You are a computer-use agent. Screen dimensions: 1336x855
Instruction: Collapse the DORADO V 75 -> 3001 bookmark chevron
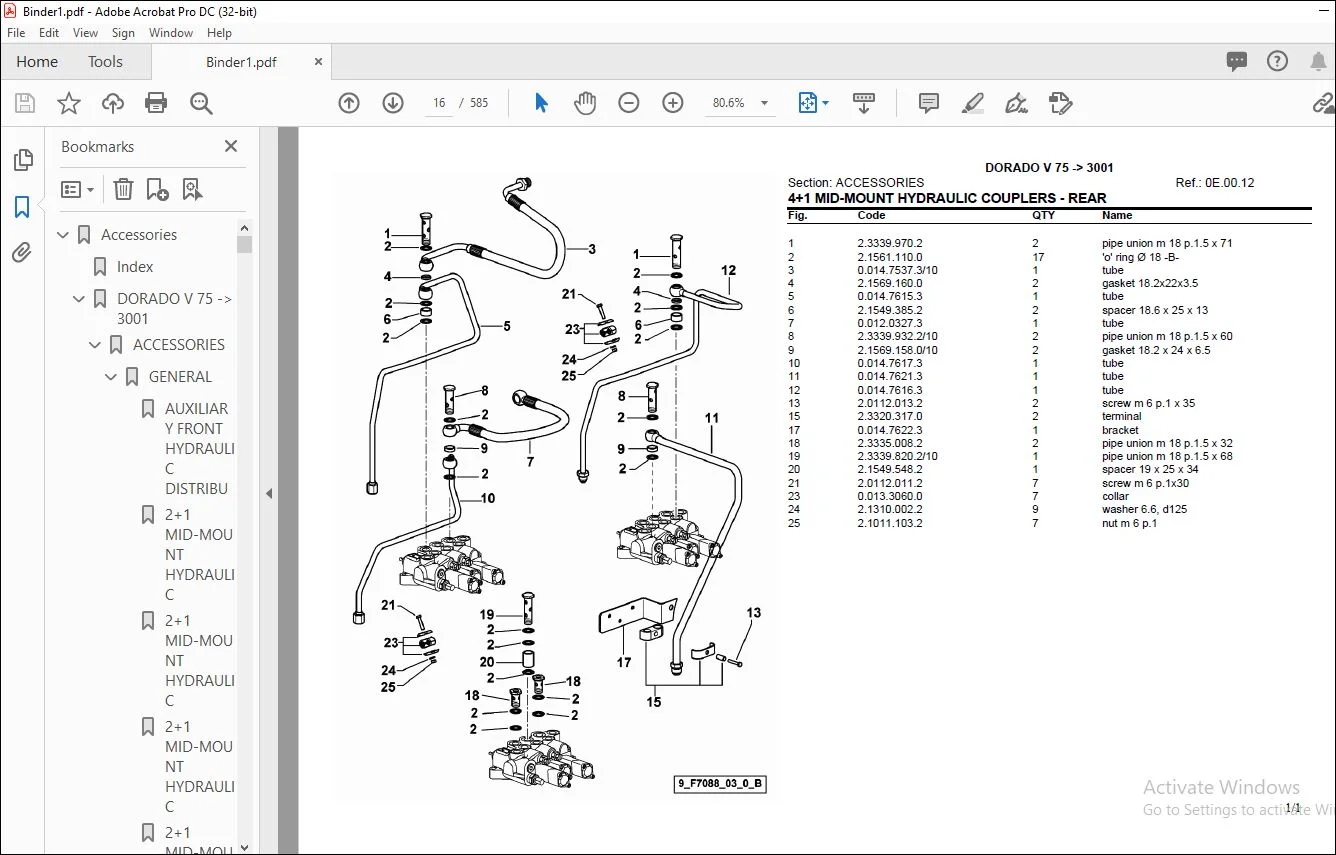[x=80, y=299]
